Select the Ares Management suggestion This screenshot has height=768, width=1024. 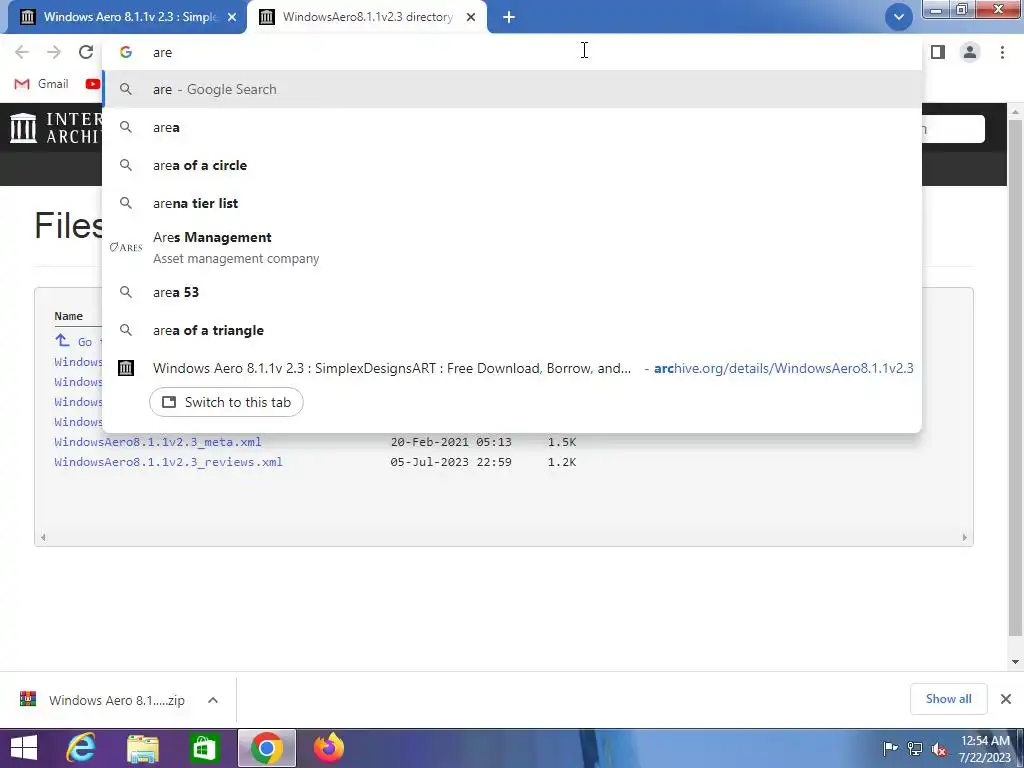coord(513,248)
